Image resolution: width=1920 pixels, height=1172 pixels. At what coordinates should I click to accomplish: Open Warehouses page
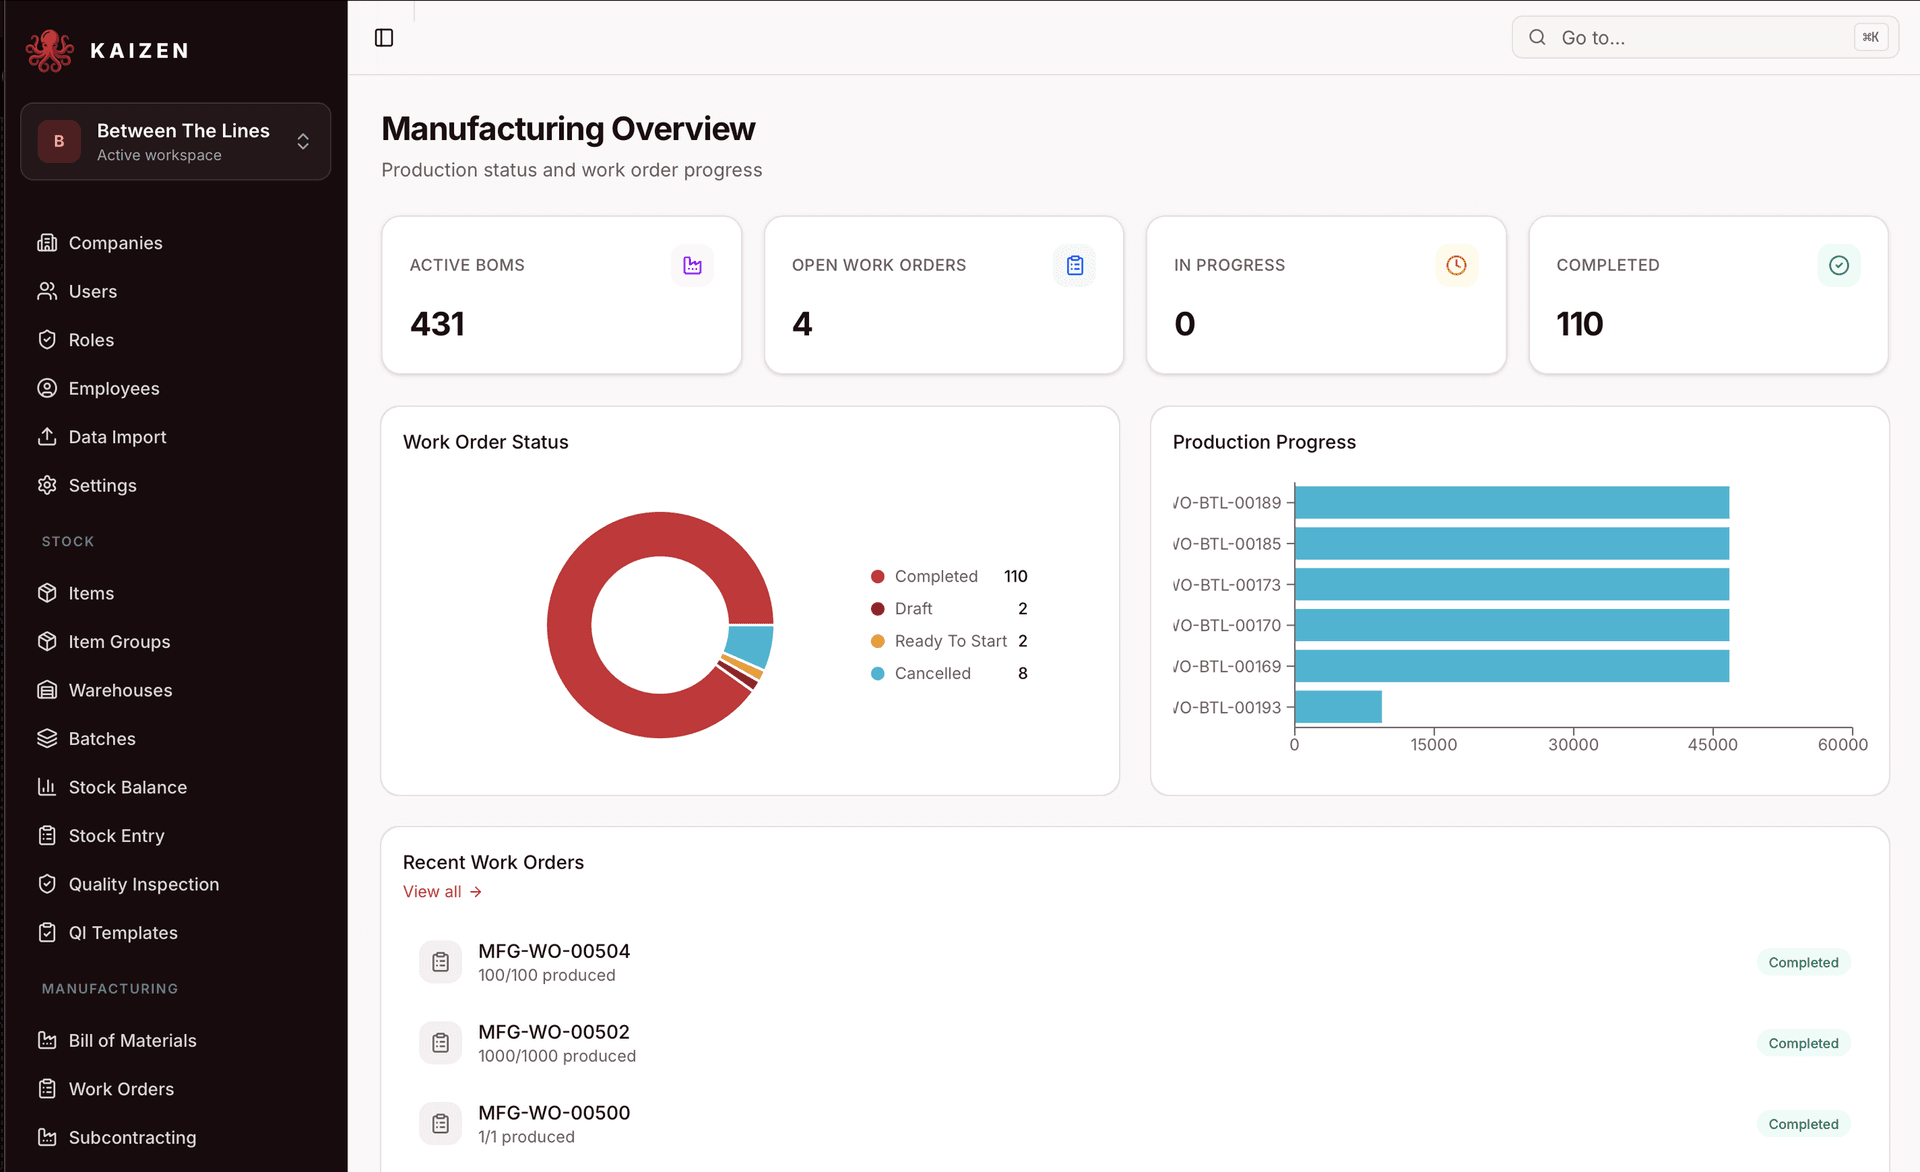[120, 690]
